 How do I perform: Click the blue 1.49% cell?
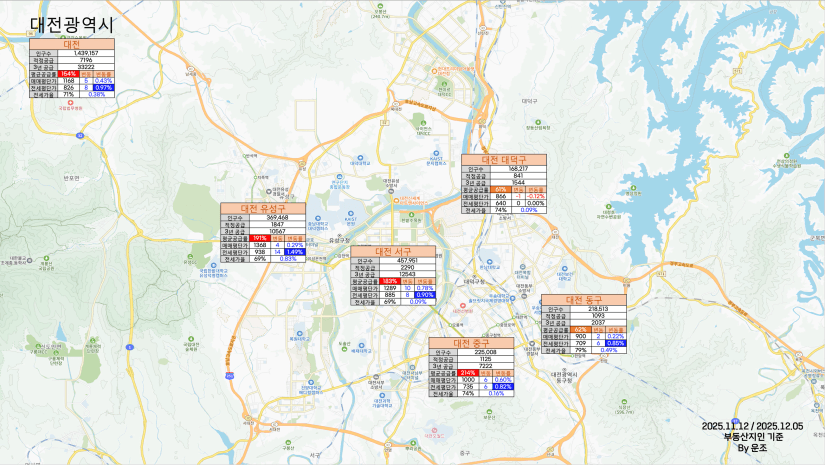[295, 252]
